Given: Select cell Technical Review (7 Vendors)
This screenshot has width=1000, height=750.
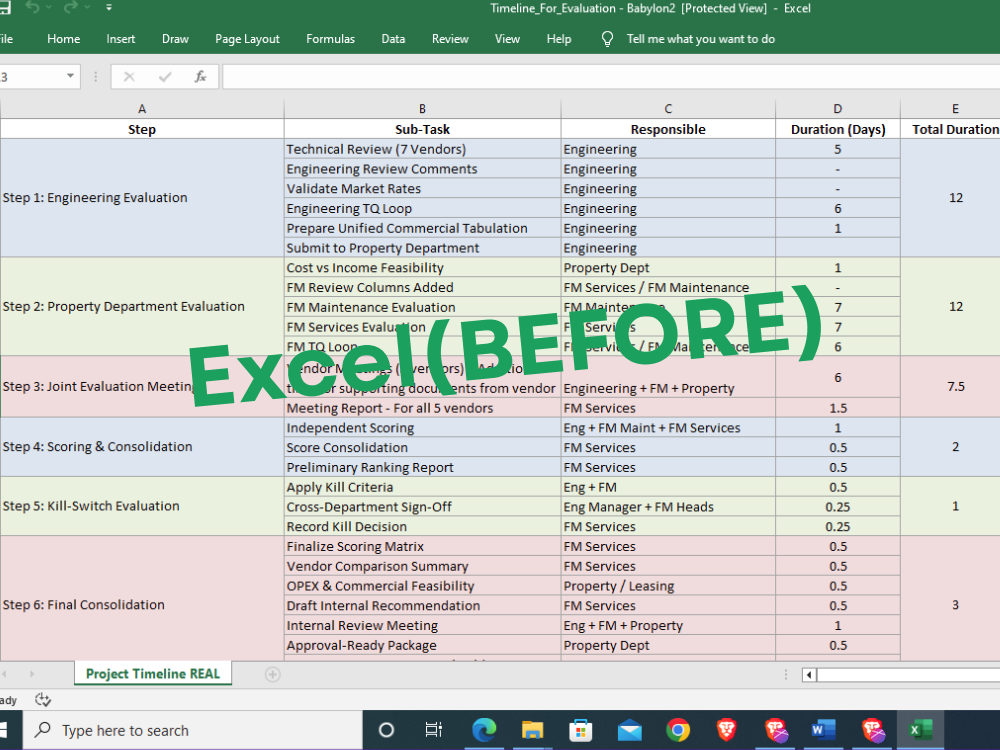Looking at the screenshot, I should point(422,149).
